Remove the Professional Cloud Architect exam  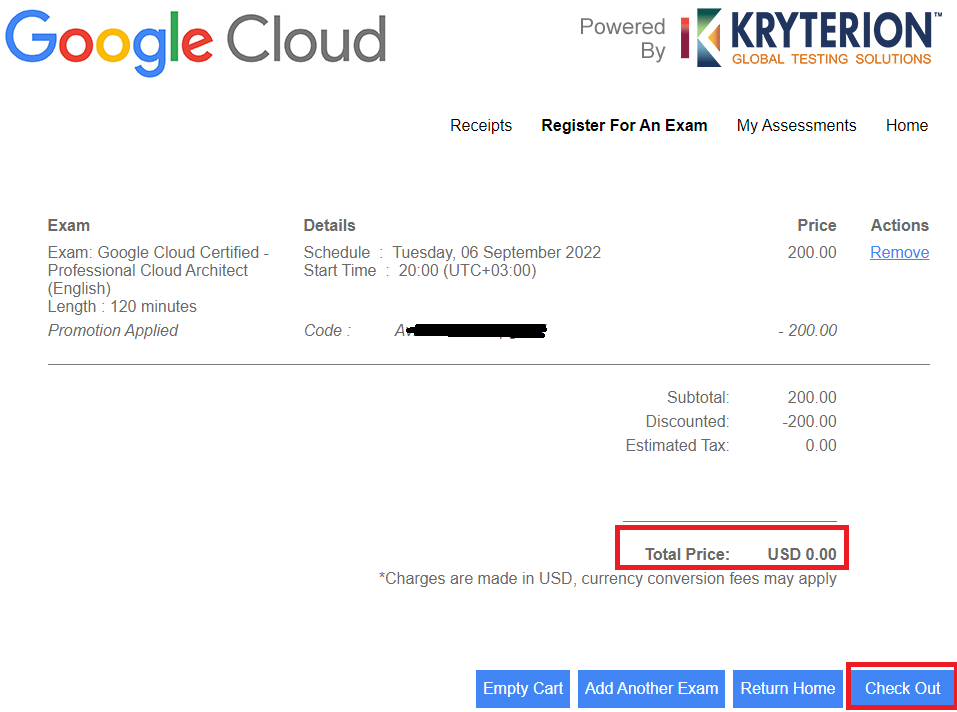pyautogui.click(x=899, y=252)
